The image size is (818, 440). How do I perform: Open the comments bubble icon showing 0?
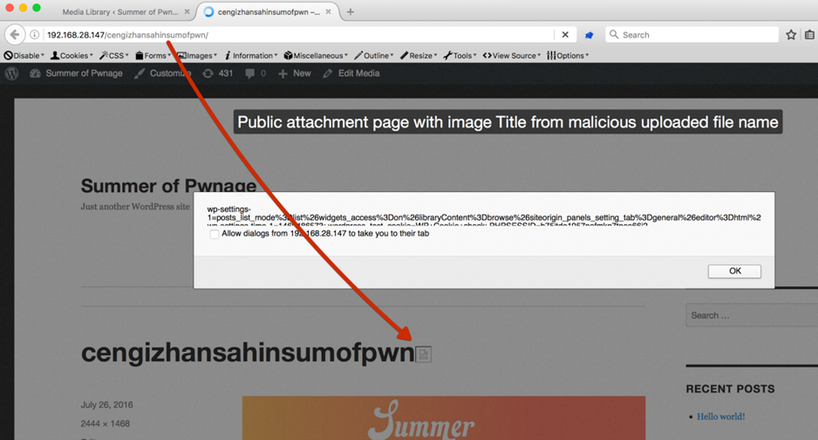[256, 74]
